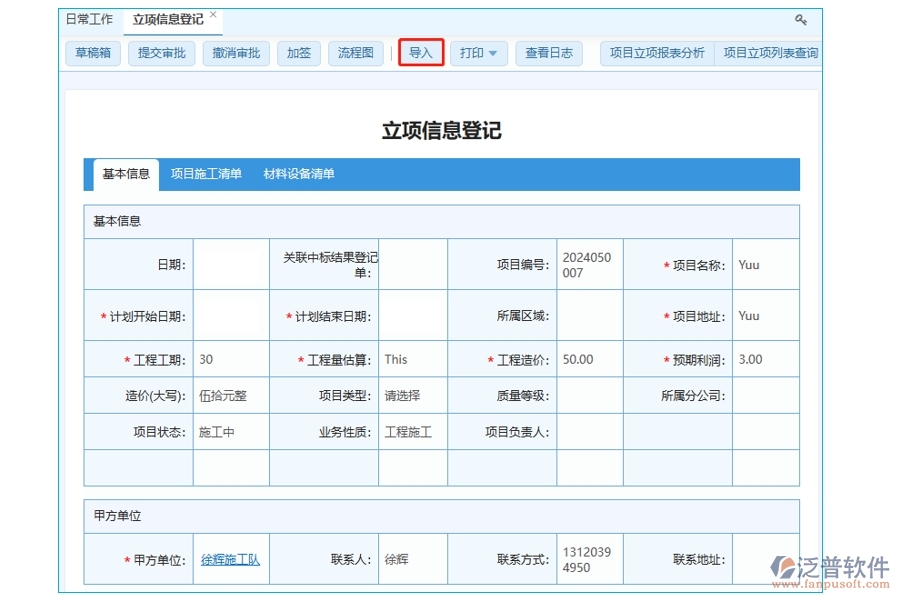Open 查看日志 to view logs
900x600 pixels.
(x=548, y=53)
